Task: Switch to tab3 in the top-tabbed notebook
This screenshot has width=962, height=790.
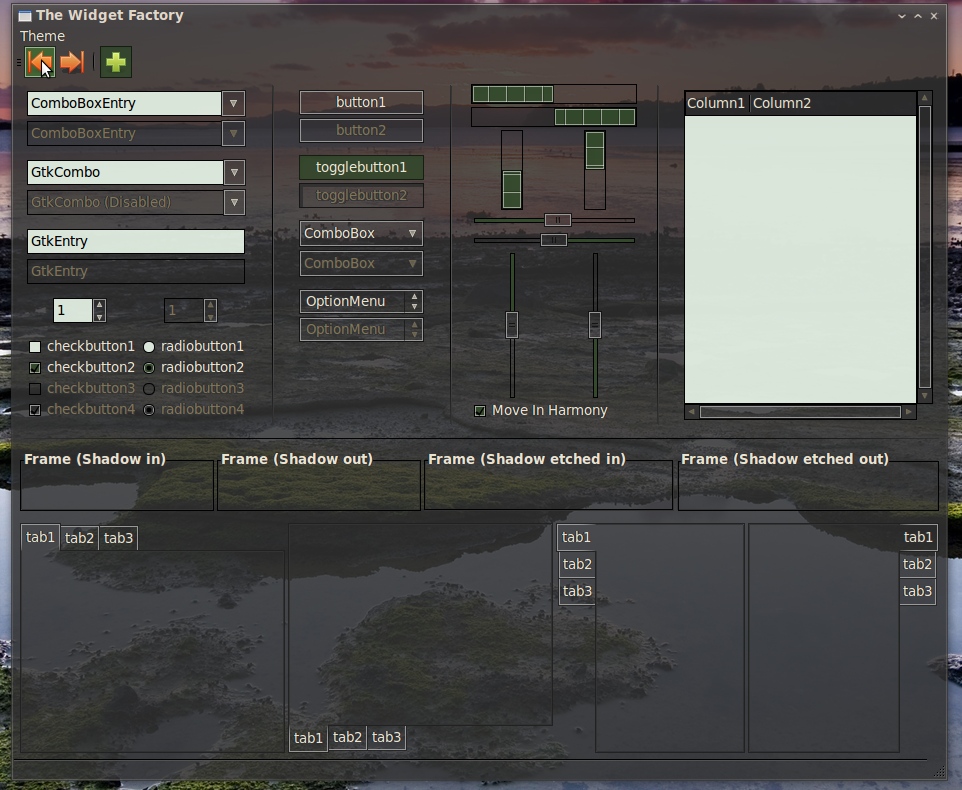Action: (x=118, y=538)
